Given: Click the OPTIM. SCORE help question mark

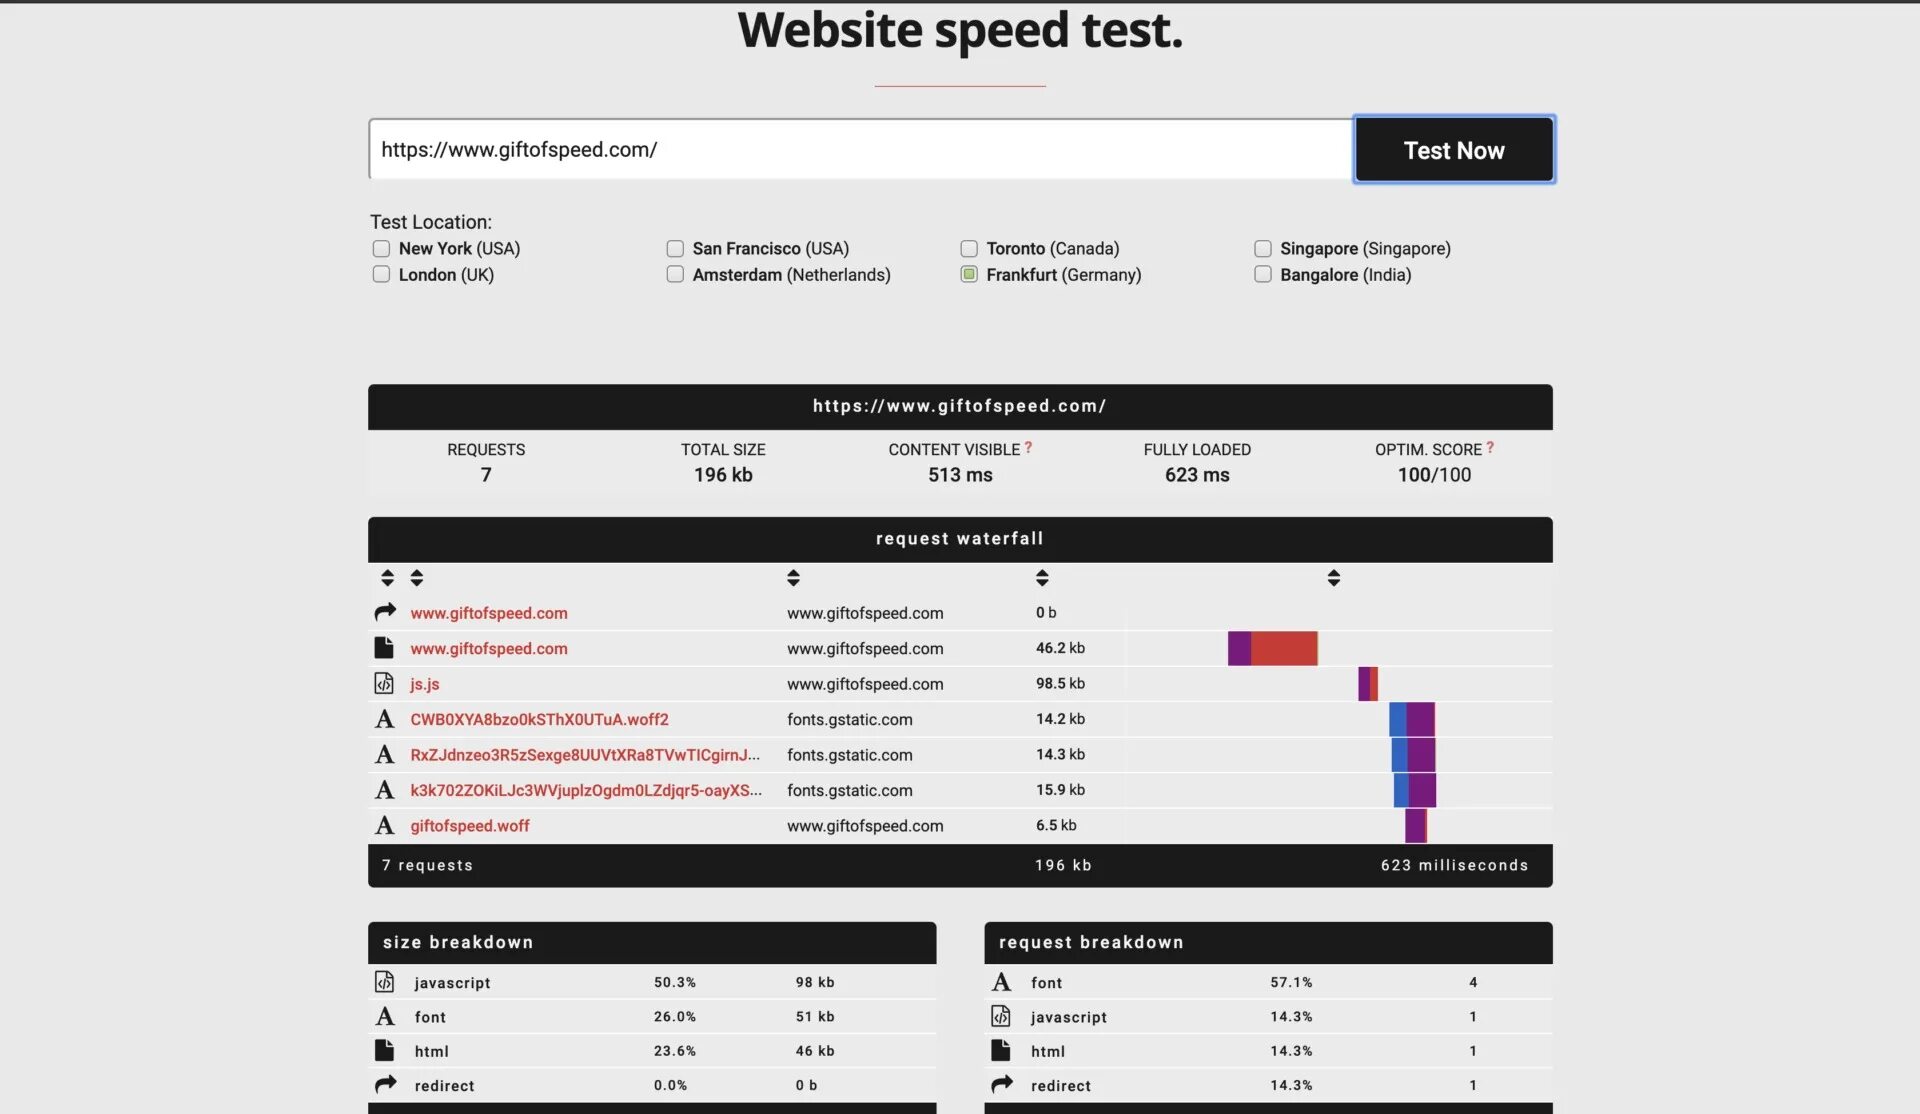Looking at the screenshot, I should (x=1490, y=448).
